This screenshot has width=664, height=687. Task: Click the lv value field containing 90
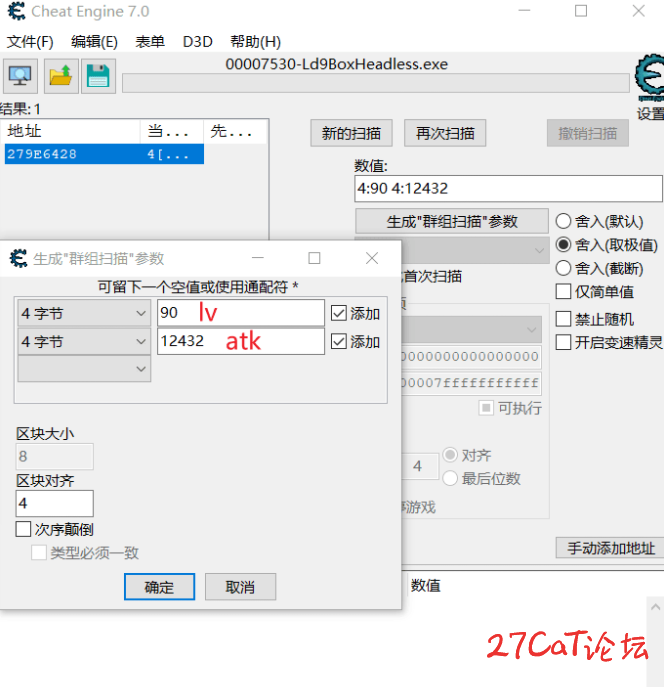[x=241, y=313]
